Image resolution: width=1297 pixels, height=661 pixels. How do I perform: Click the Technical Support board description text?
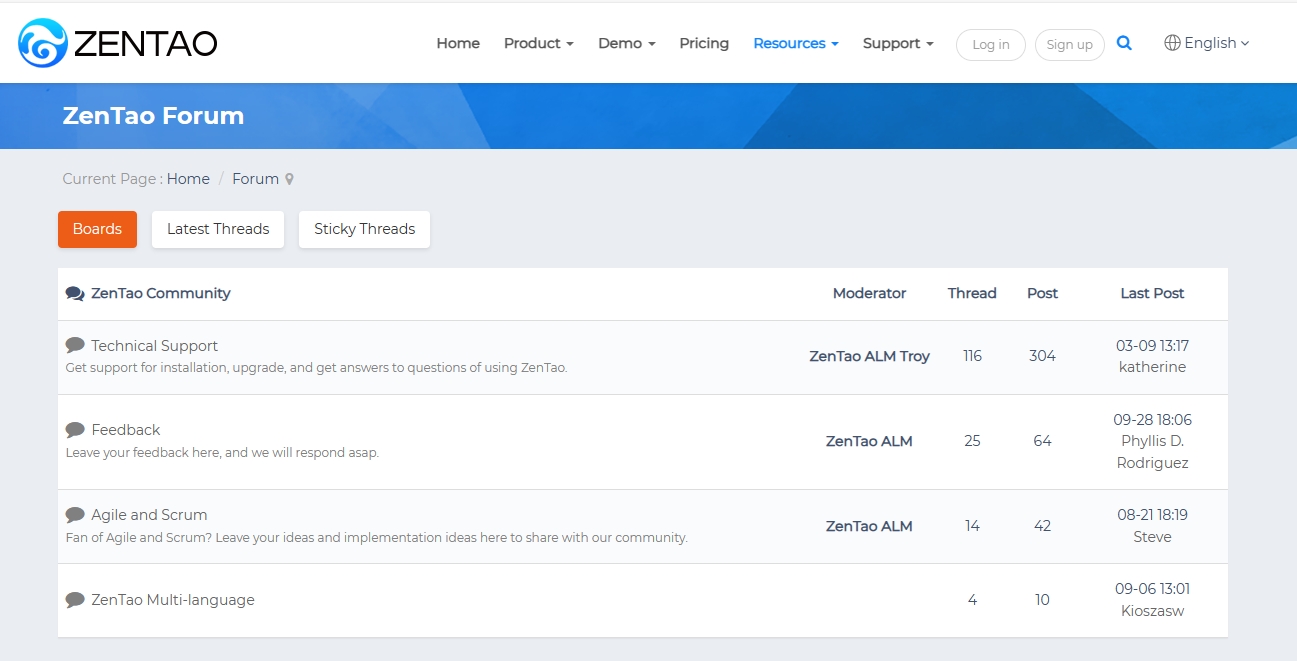click(x=316, y=368)
